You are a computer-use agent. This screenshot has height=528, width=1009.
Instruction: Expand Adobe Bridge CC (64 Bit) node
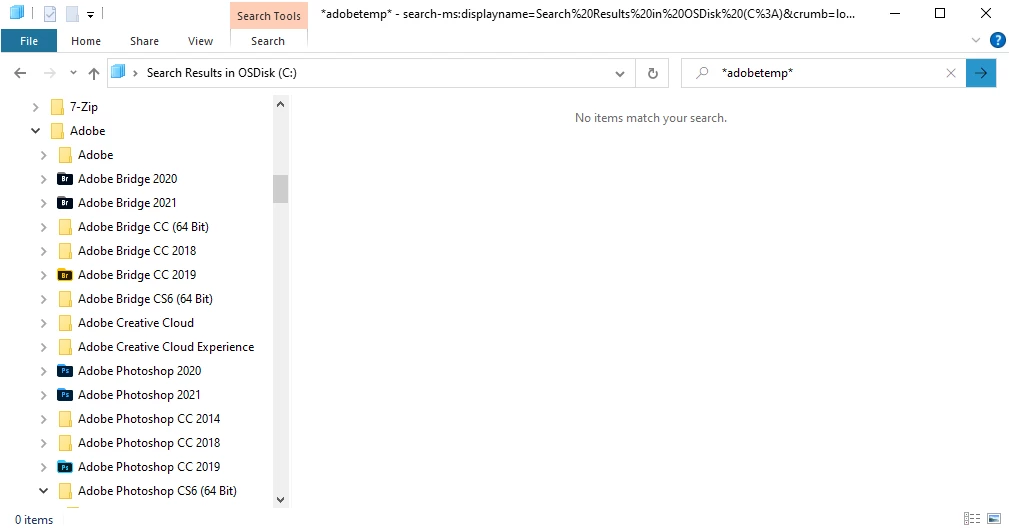pos(43,227)
